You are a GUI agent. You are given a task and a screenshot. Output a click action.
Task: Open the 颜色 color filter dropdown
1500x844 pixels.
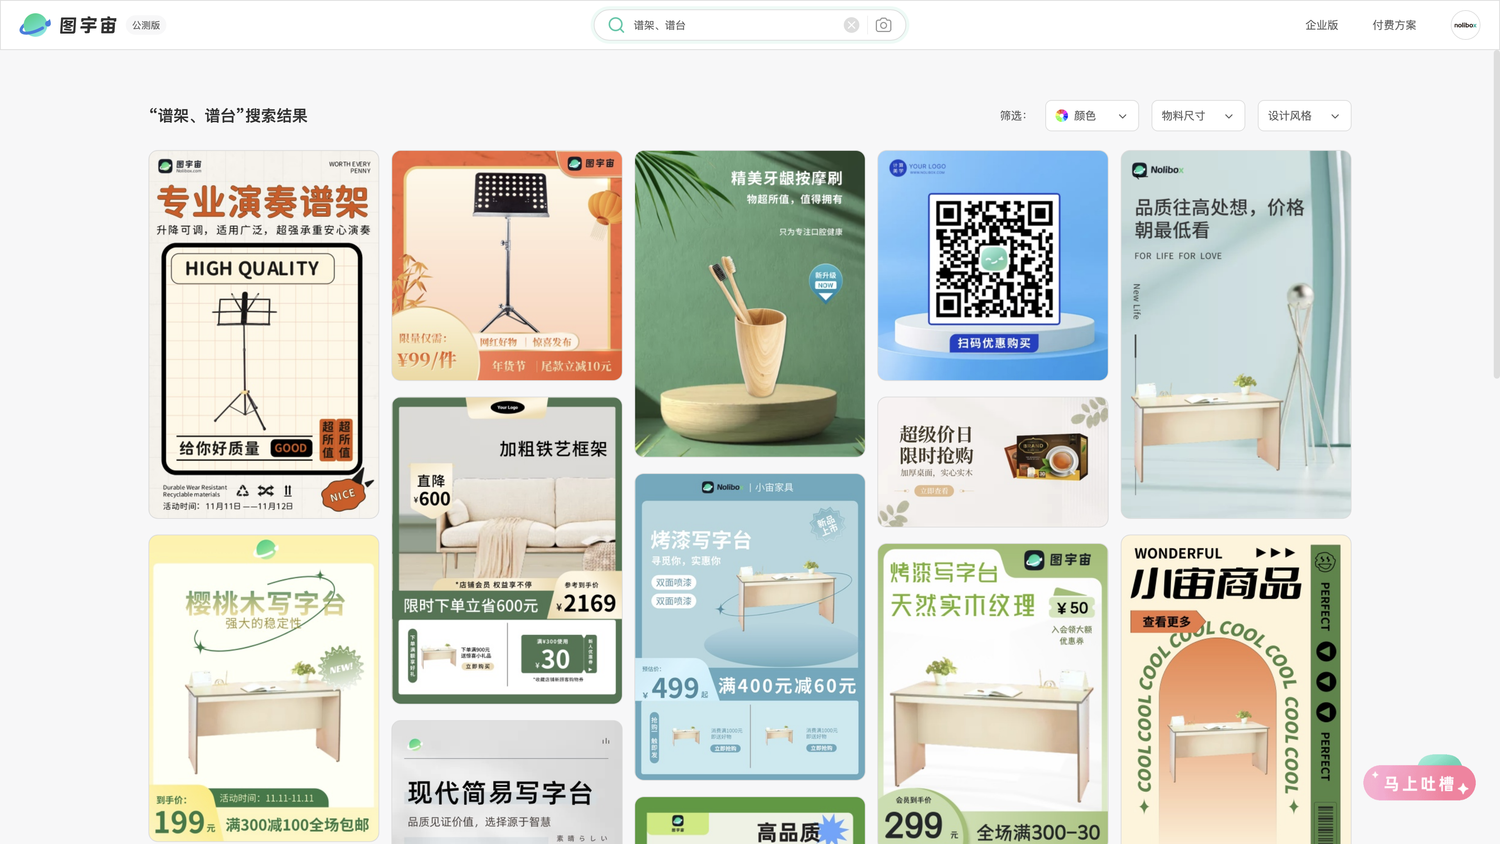(1092, 116)
